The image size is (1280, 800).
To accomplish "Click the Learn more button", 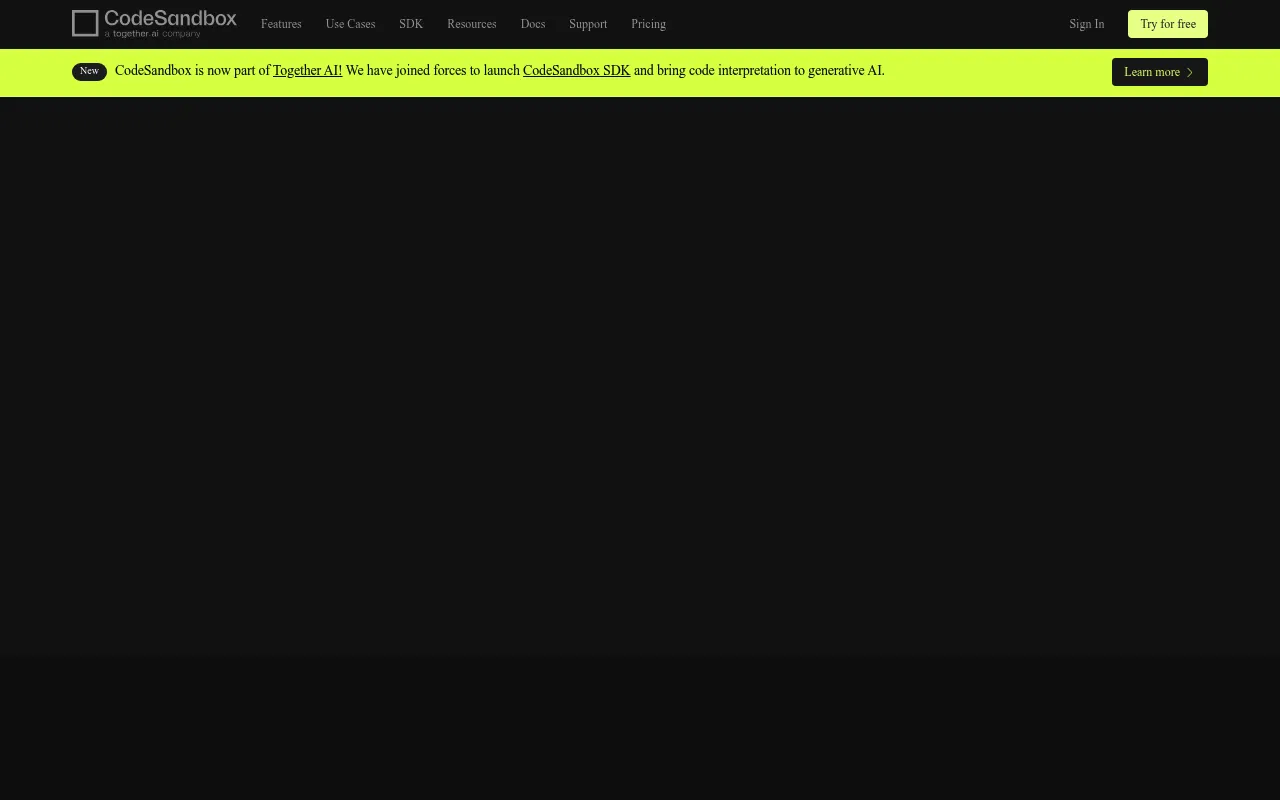I will (1160, 72).
